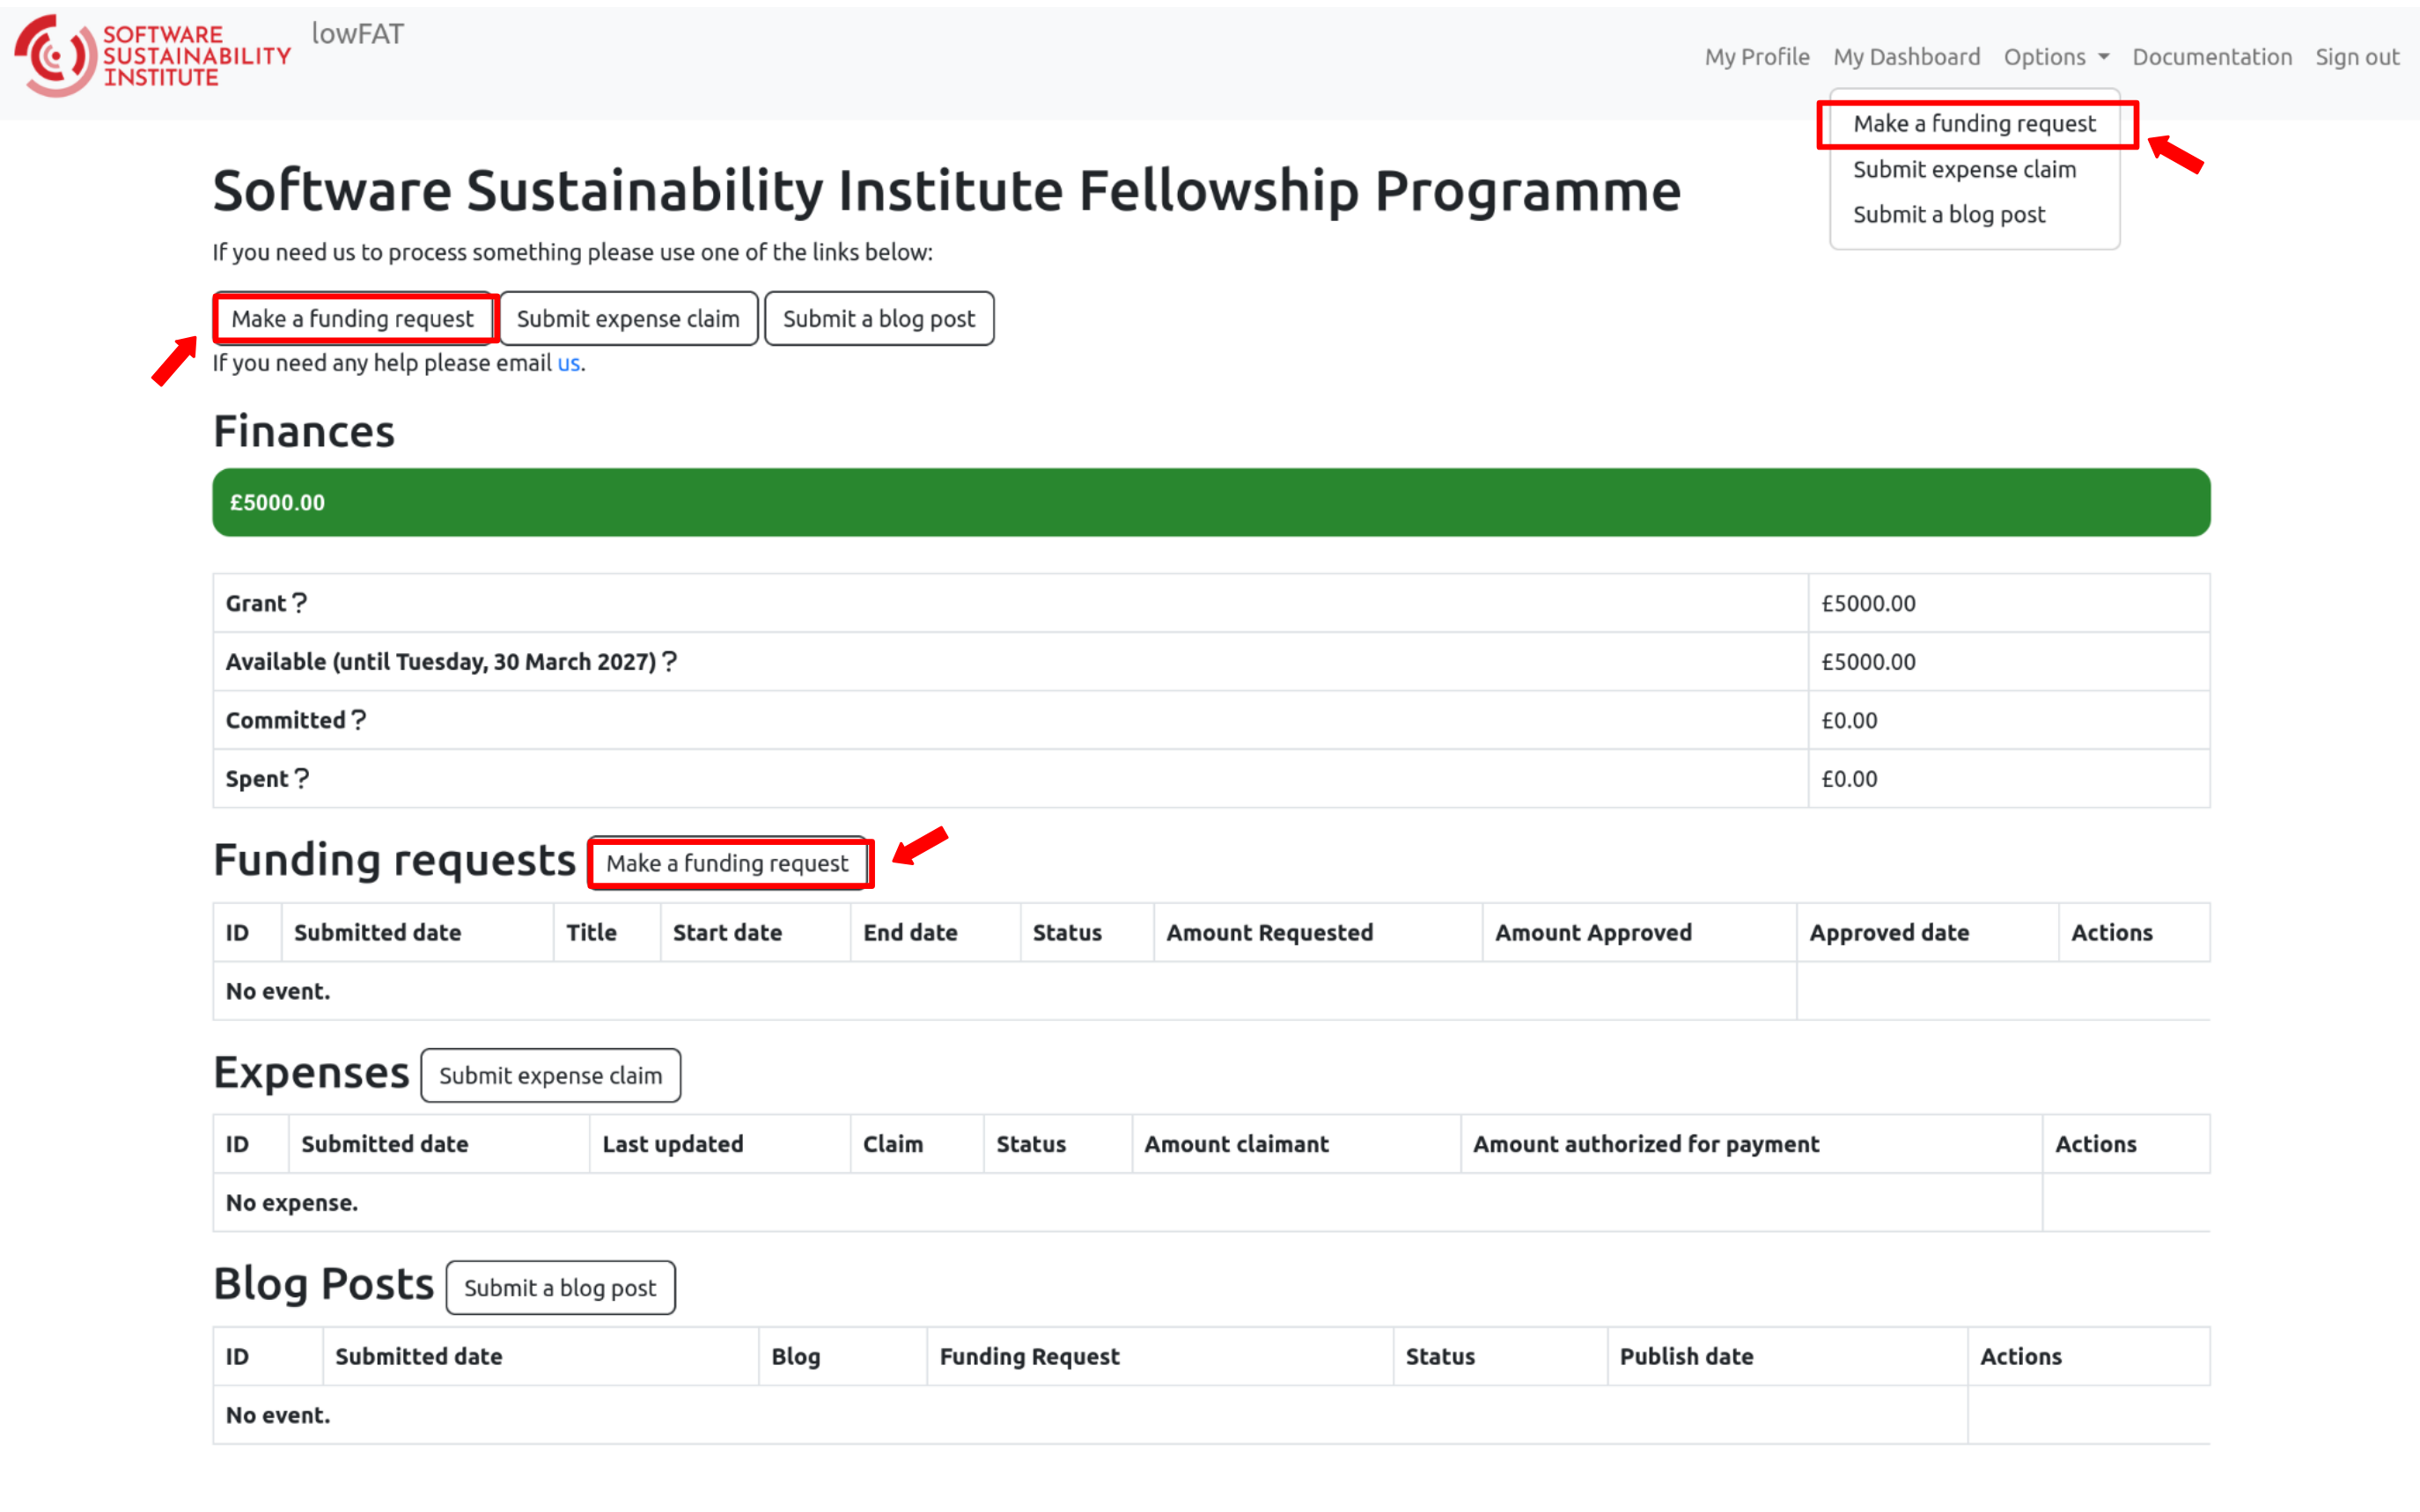Click the Available amount £5000.00 cell
The width and height of the screenshot is (2420, 1512).
(x=2008, y=661)
